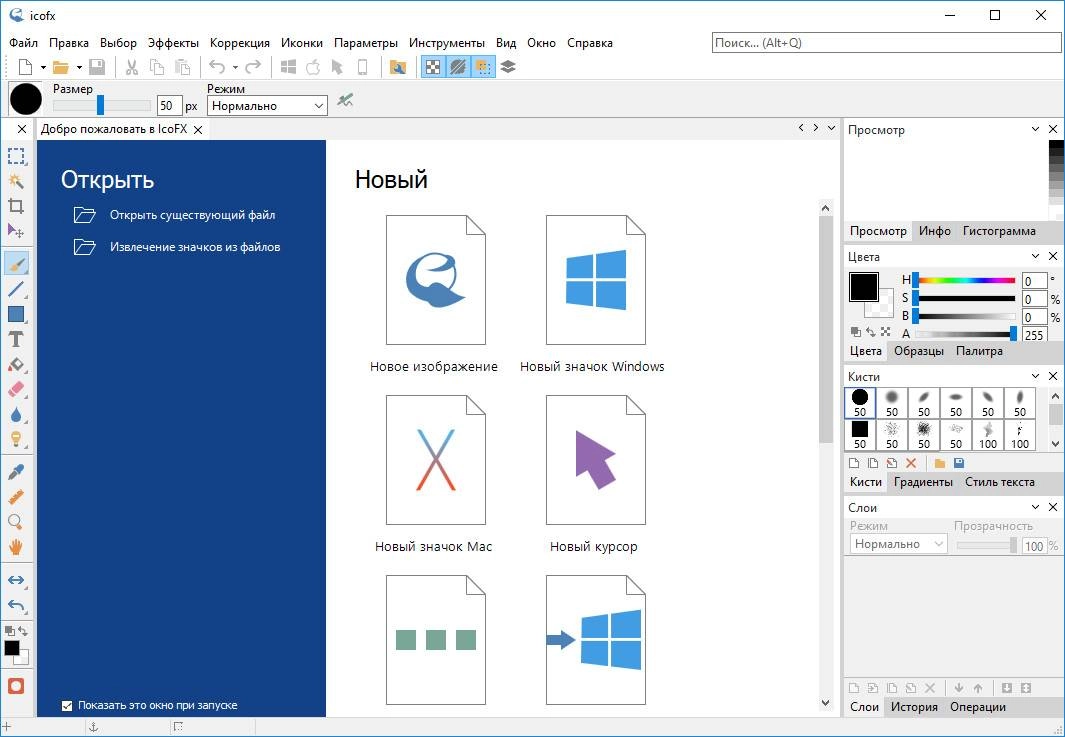This screenshot has height=737, width=1065.
Task: Switch to the История tab
Action: (x=914, y=707)
